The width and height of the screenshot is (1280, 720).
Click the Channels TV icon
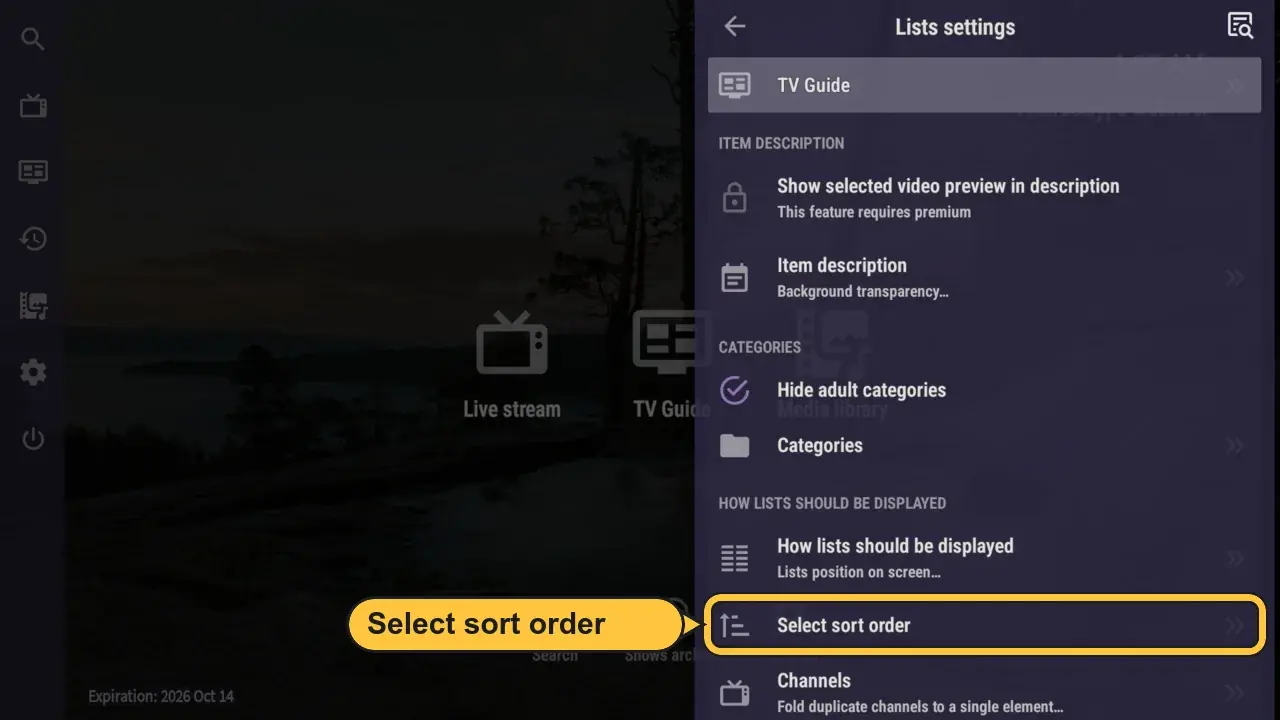point(735,692)
